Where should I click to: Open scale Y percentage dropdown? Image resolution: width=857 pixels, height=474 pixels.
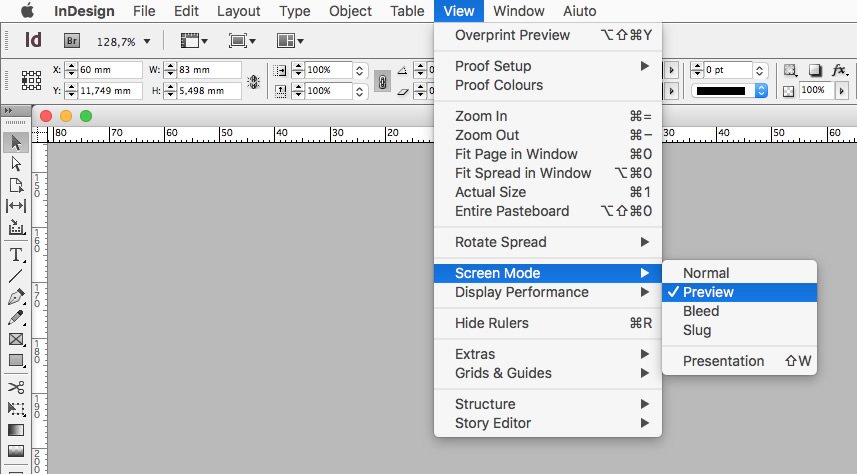coord(359,91)
